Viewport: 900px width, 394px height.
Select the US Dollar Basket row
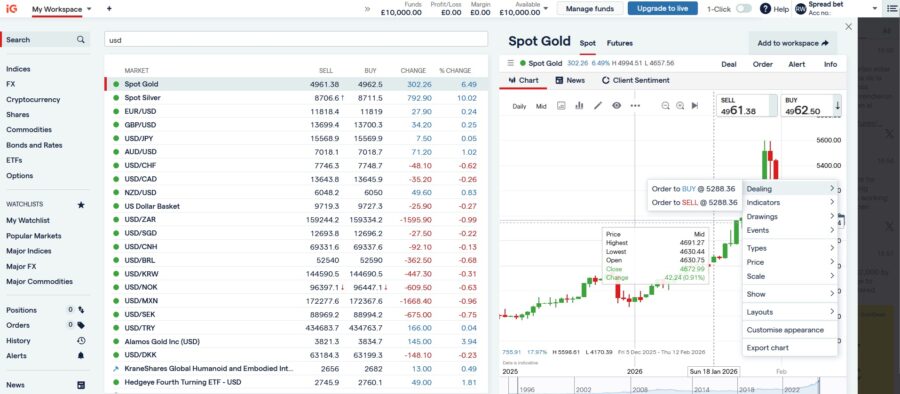click(296, 206)
